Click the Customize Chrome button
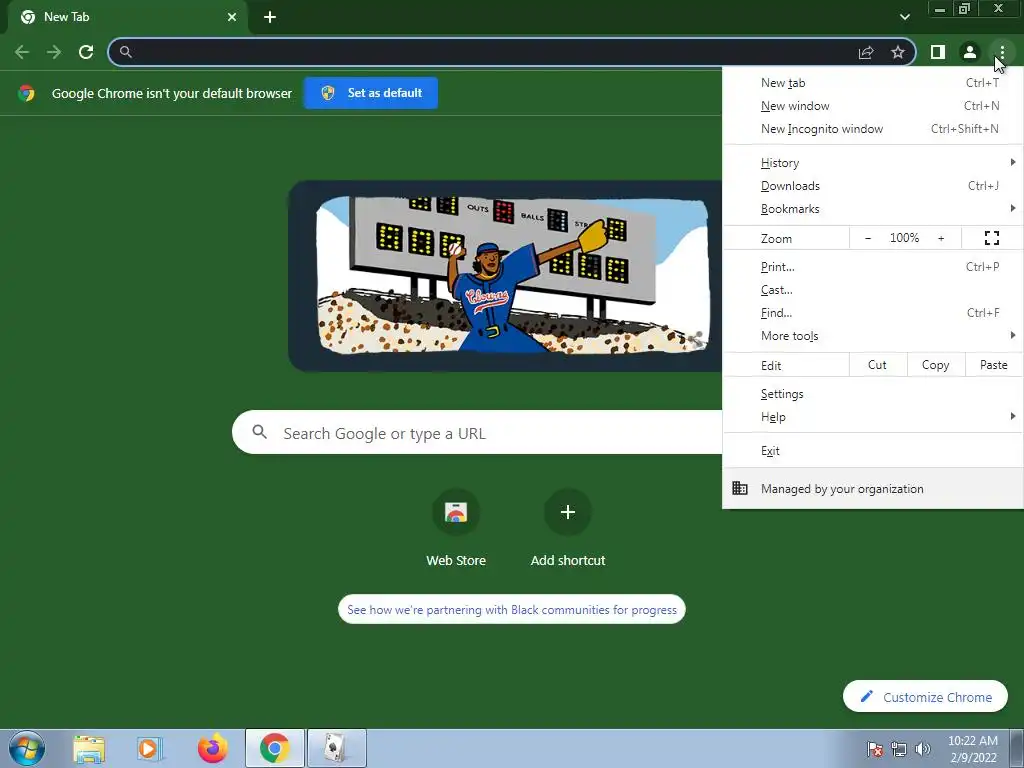Viewport: 1024px width, 768px height. pyautogui.click(x=925, y=697)
